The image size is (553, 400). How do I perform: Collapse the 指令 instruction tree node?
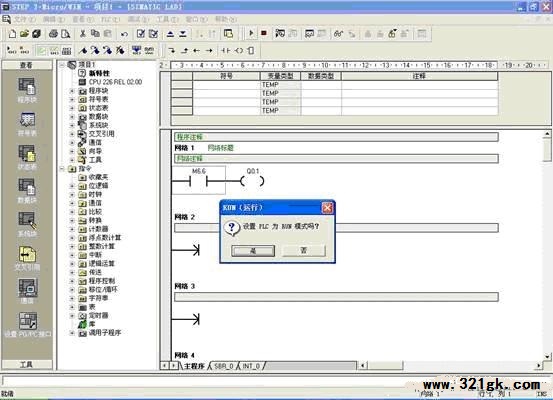(x=62, y=169)
